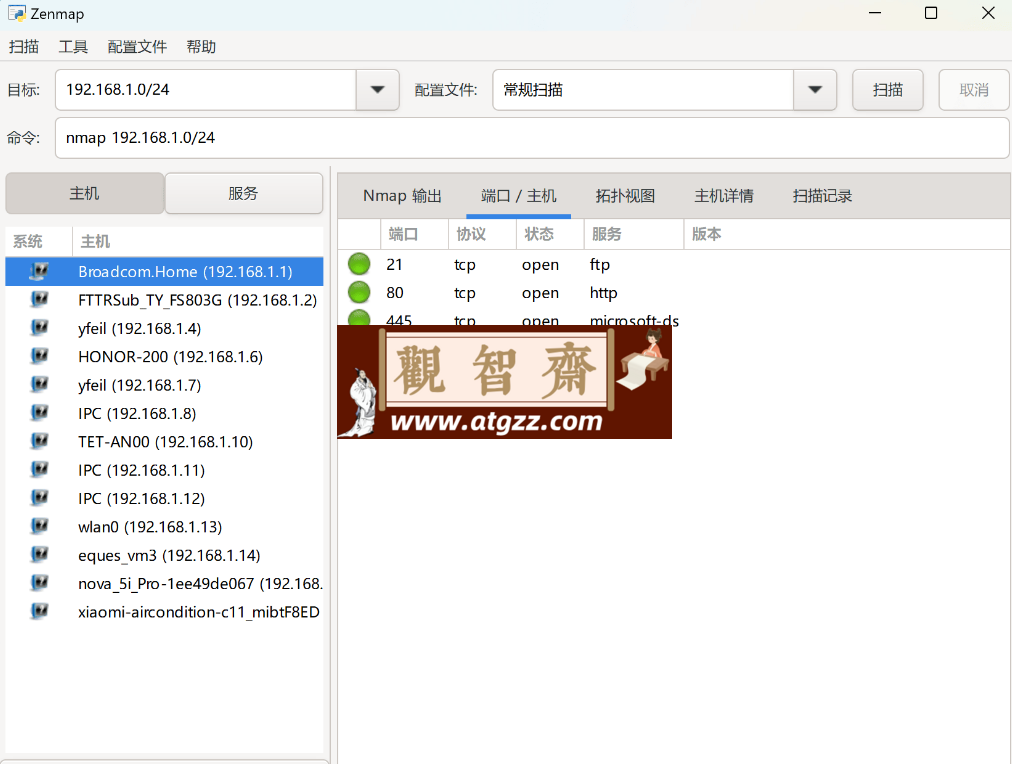Click OS icon beside yfeil (192.168.1.7)
Viewport: 1012px width, 764px height.
(x=39, y=385)
